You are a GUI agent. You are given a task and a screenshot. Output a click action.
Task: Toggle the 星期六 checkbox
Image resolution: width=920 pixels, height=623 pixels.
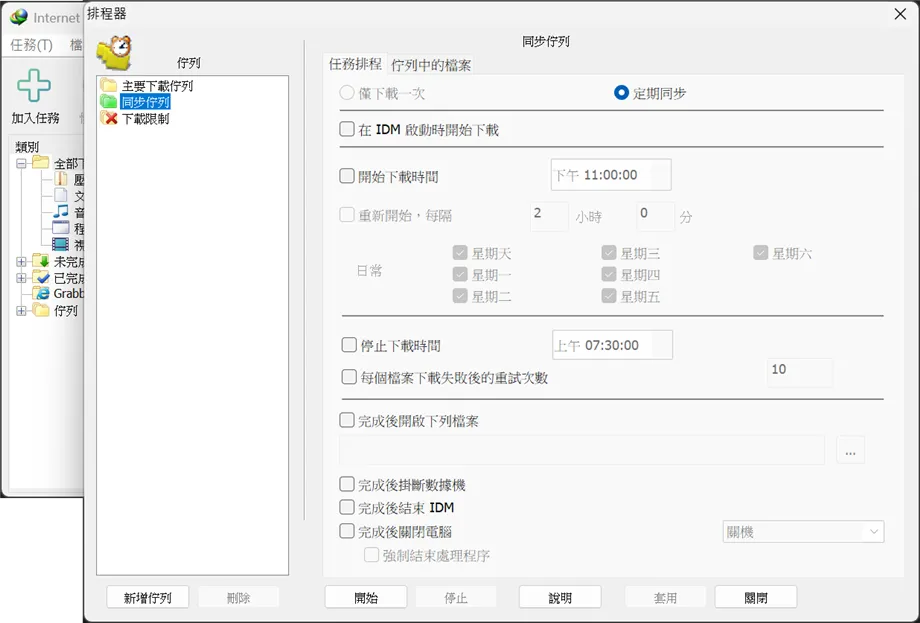[761, 253]
